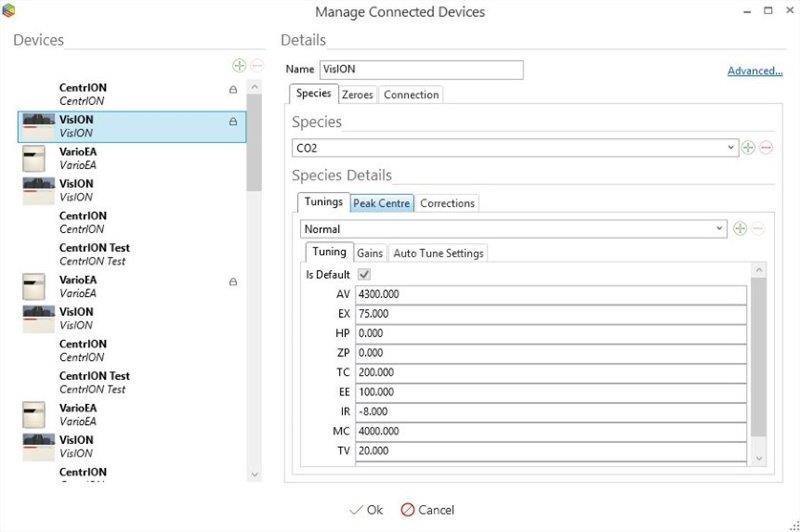Viewport: 800px width, 532px height.
Task: Click the red remove device icon
Action: pos(256,65)
